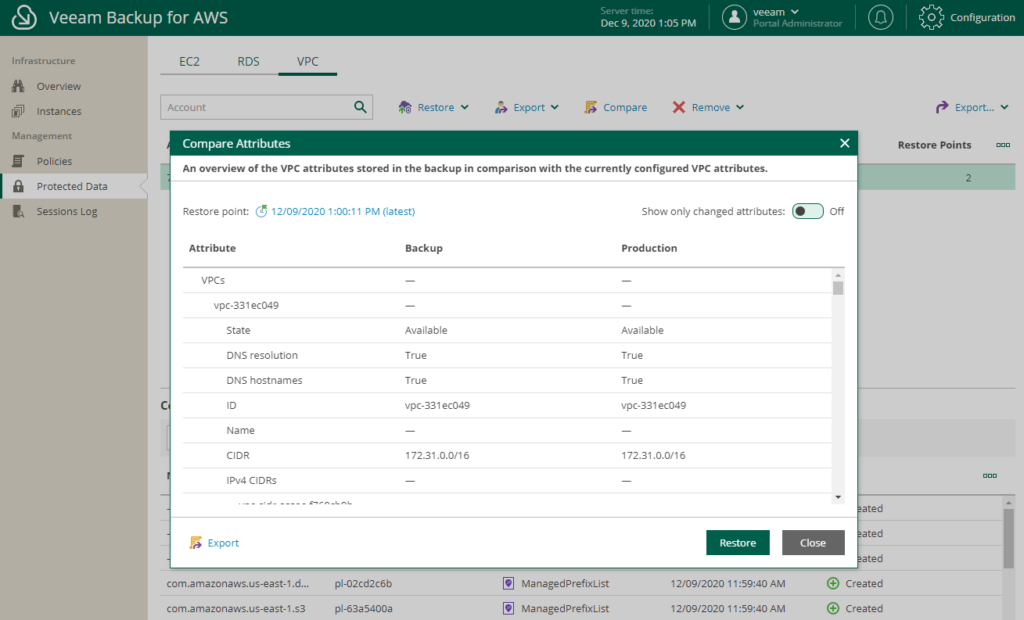Click the Production ID value vpc-331ec049

pos(654,405)
